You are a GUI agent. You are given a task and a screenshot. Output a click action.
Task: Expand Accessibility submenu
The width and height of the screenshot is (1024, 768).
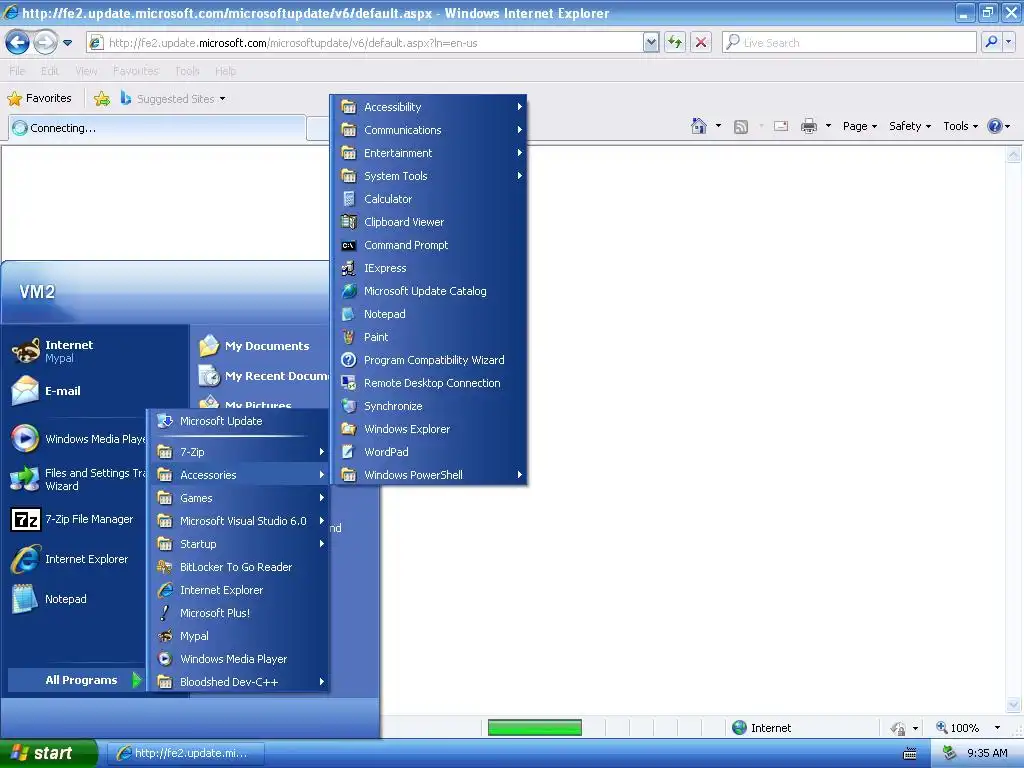pyautogui.click(x=428, y=107)
